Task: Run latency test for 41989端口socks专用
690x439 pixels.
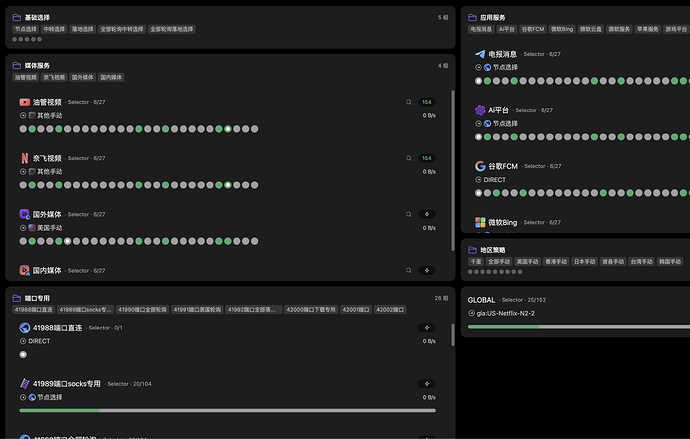Action: click(x=426, y=384)
